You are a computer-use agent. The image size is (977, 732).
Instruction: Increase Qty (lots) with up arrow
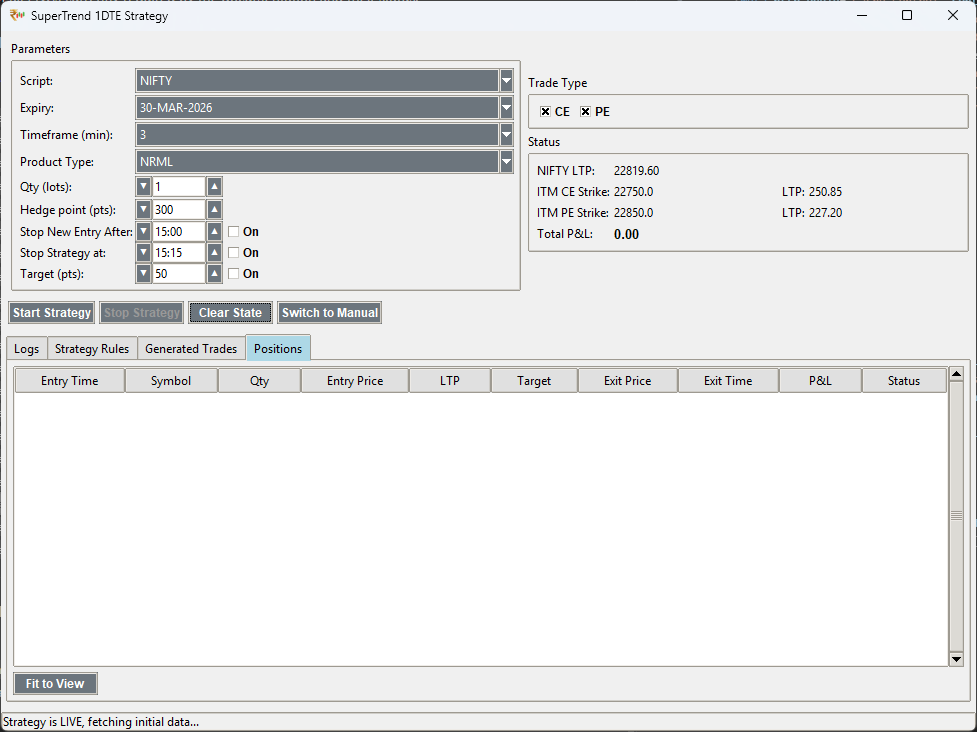214,187
